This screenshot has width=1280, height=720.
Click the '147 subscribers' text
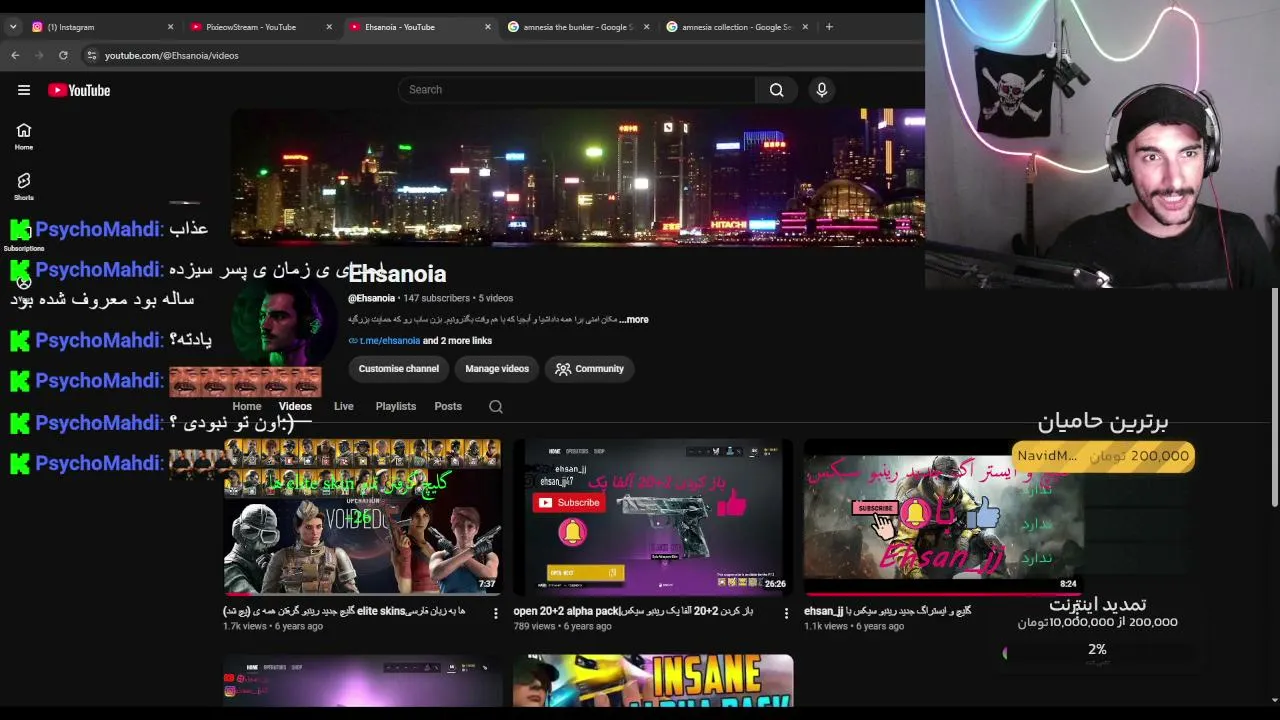[436, 298]
